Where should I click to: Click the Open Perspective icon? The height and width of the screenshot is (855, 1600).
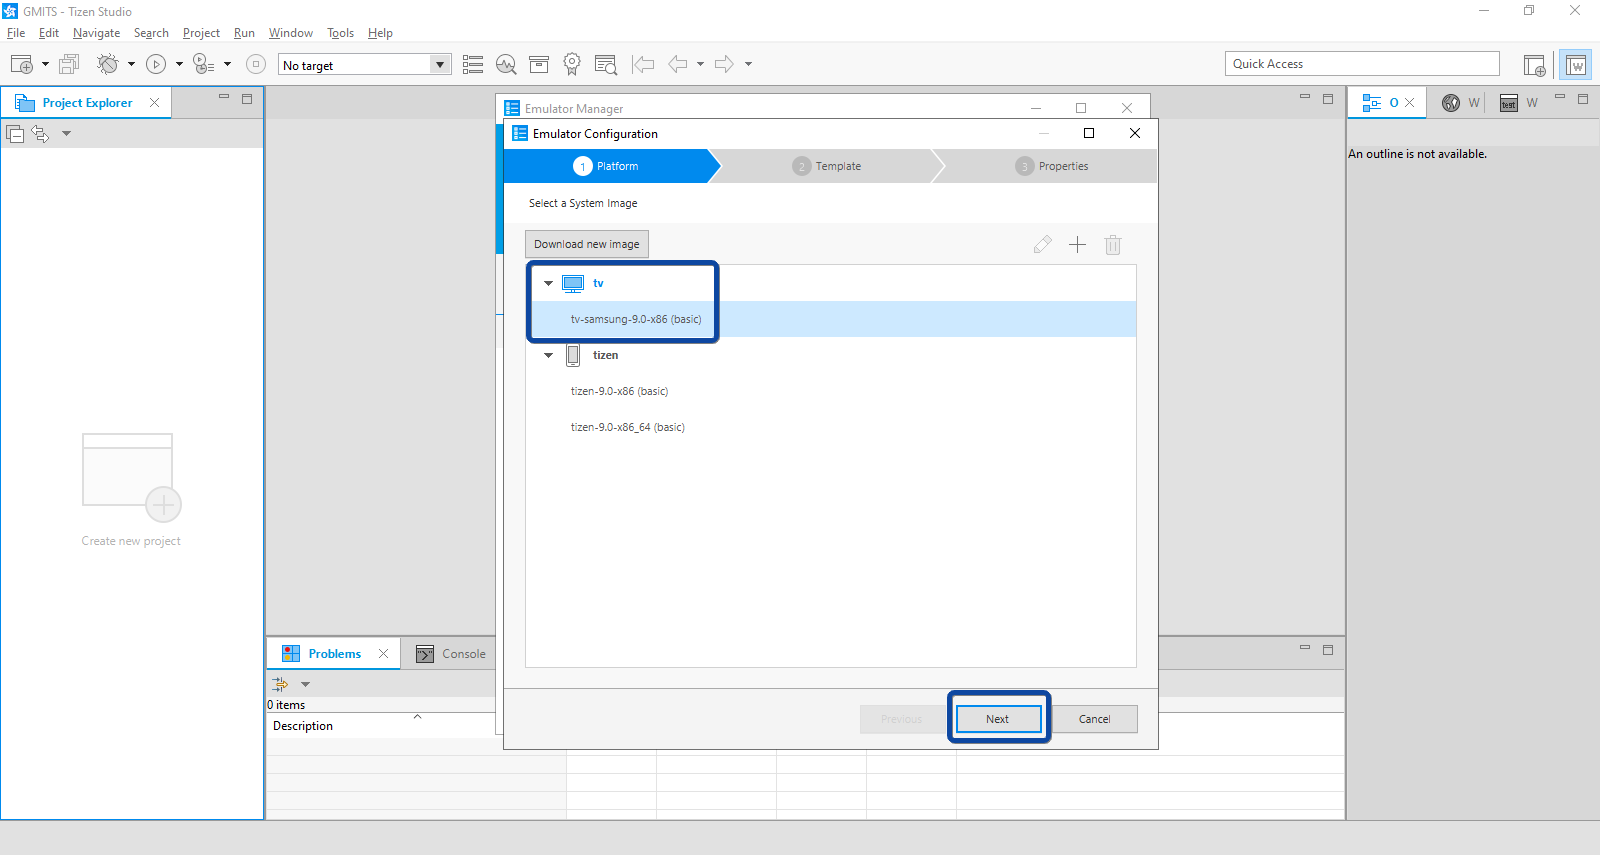(x=1534, y=65)
